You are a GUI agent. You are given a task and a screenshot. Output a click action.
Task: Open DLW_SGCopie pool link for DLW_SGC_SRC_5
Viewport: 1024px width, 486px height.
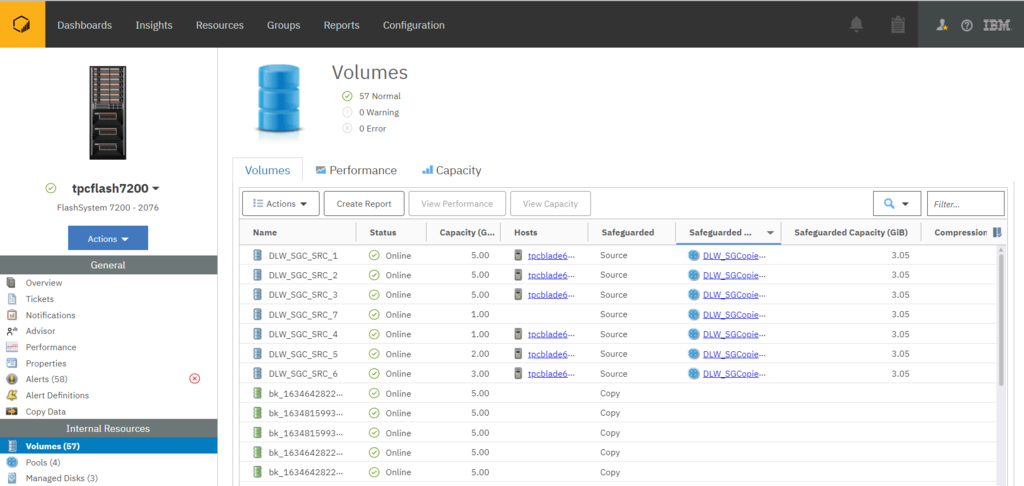coord(734,354)
